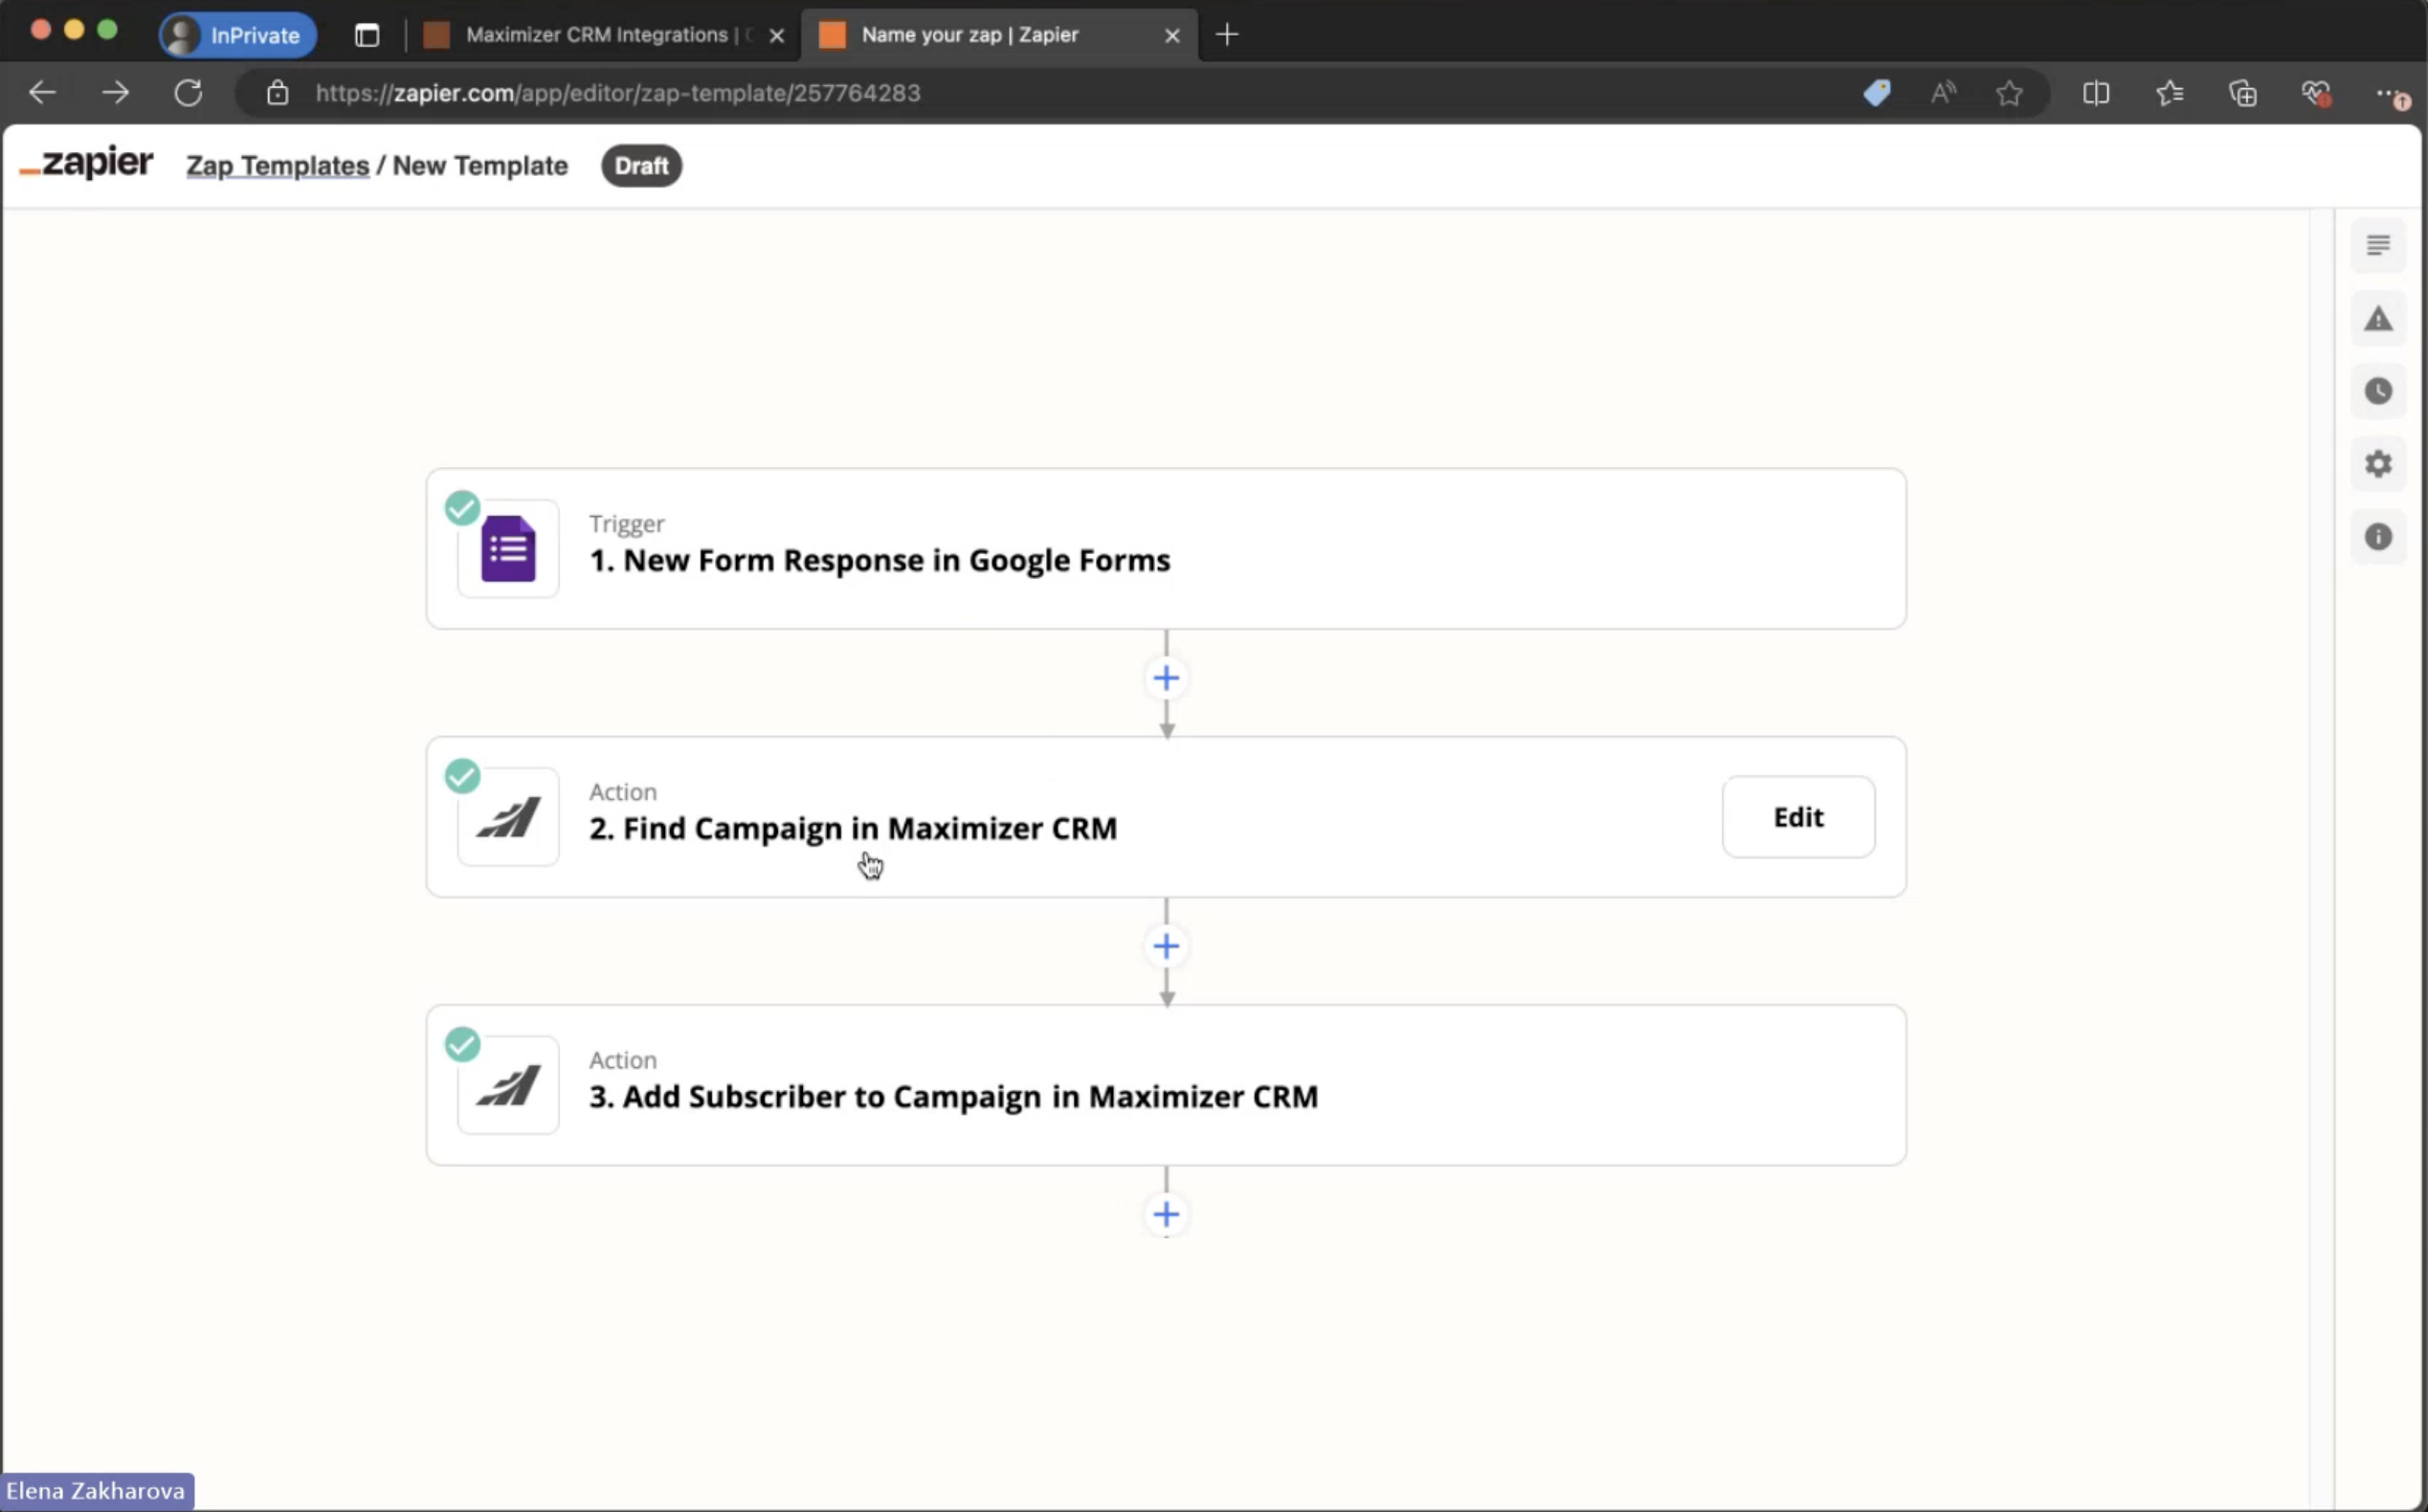
Task: Click the Action label on step 3
Action: (623, 1060)
